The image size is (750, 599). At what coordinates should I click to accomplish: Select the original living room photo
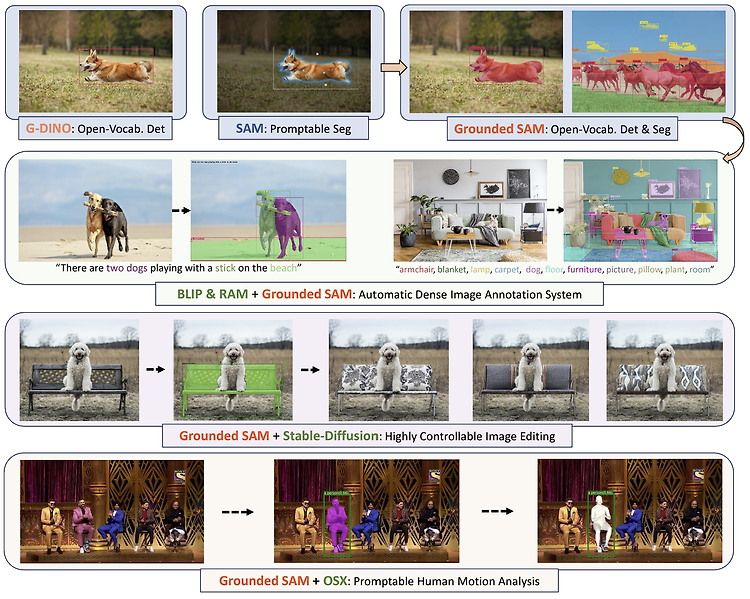point(470,211)
